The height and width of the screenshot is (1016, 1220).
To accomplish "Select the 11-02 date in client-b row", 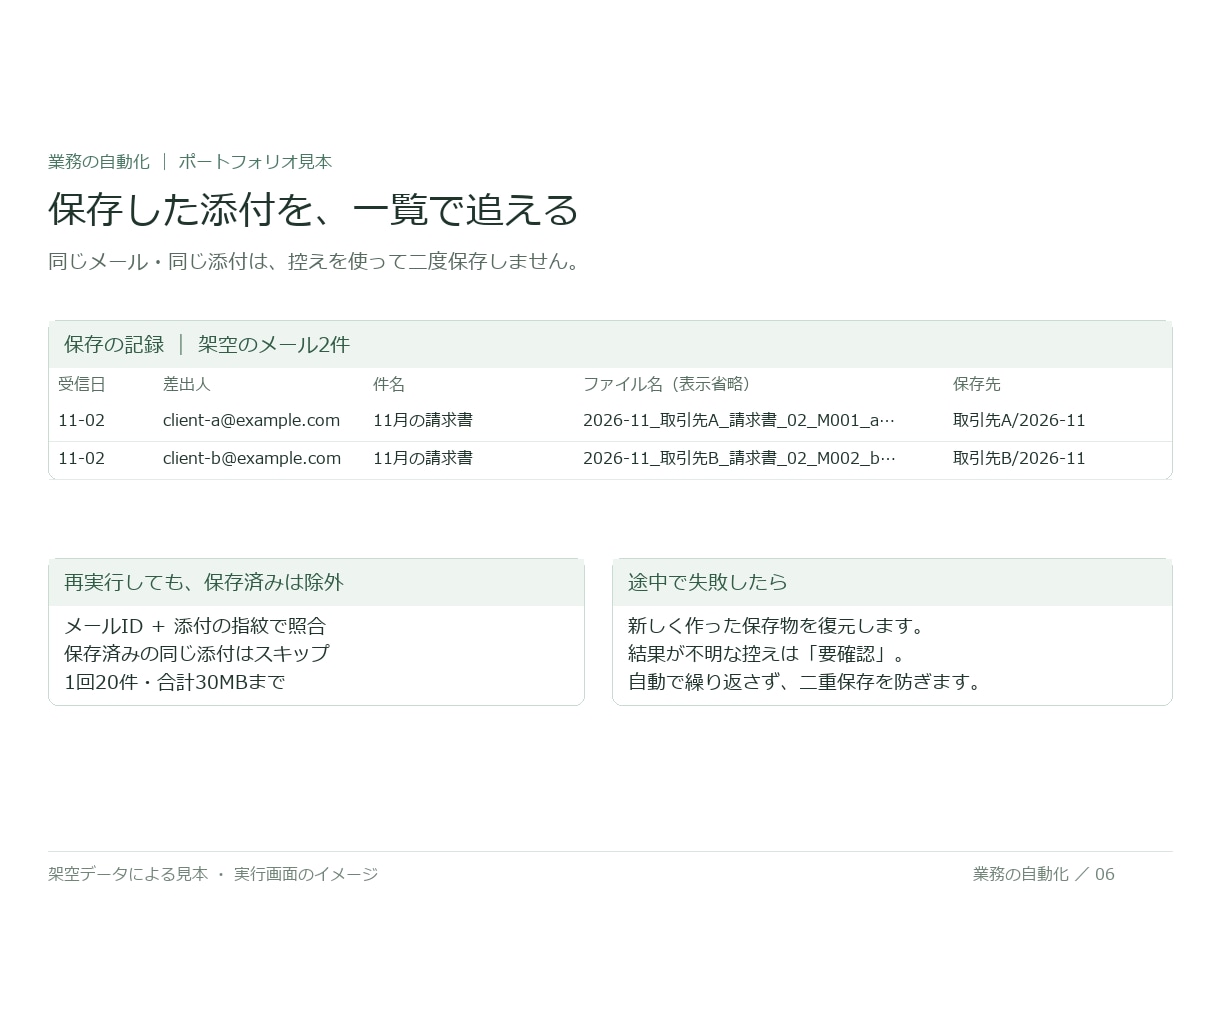I will tap(81, 459).
